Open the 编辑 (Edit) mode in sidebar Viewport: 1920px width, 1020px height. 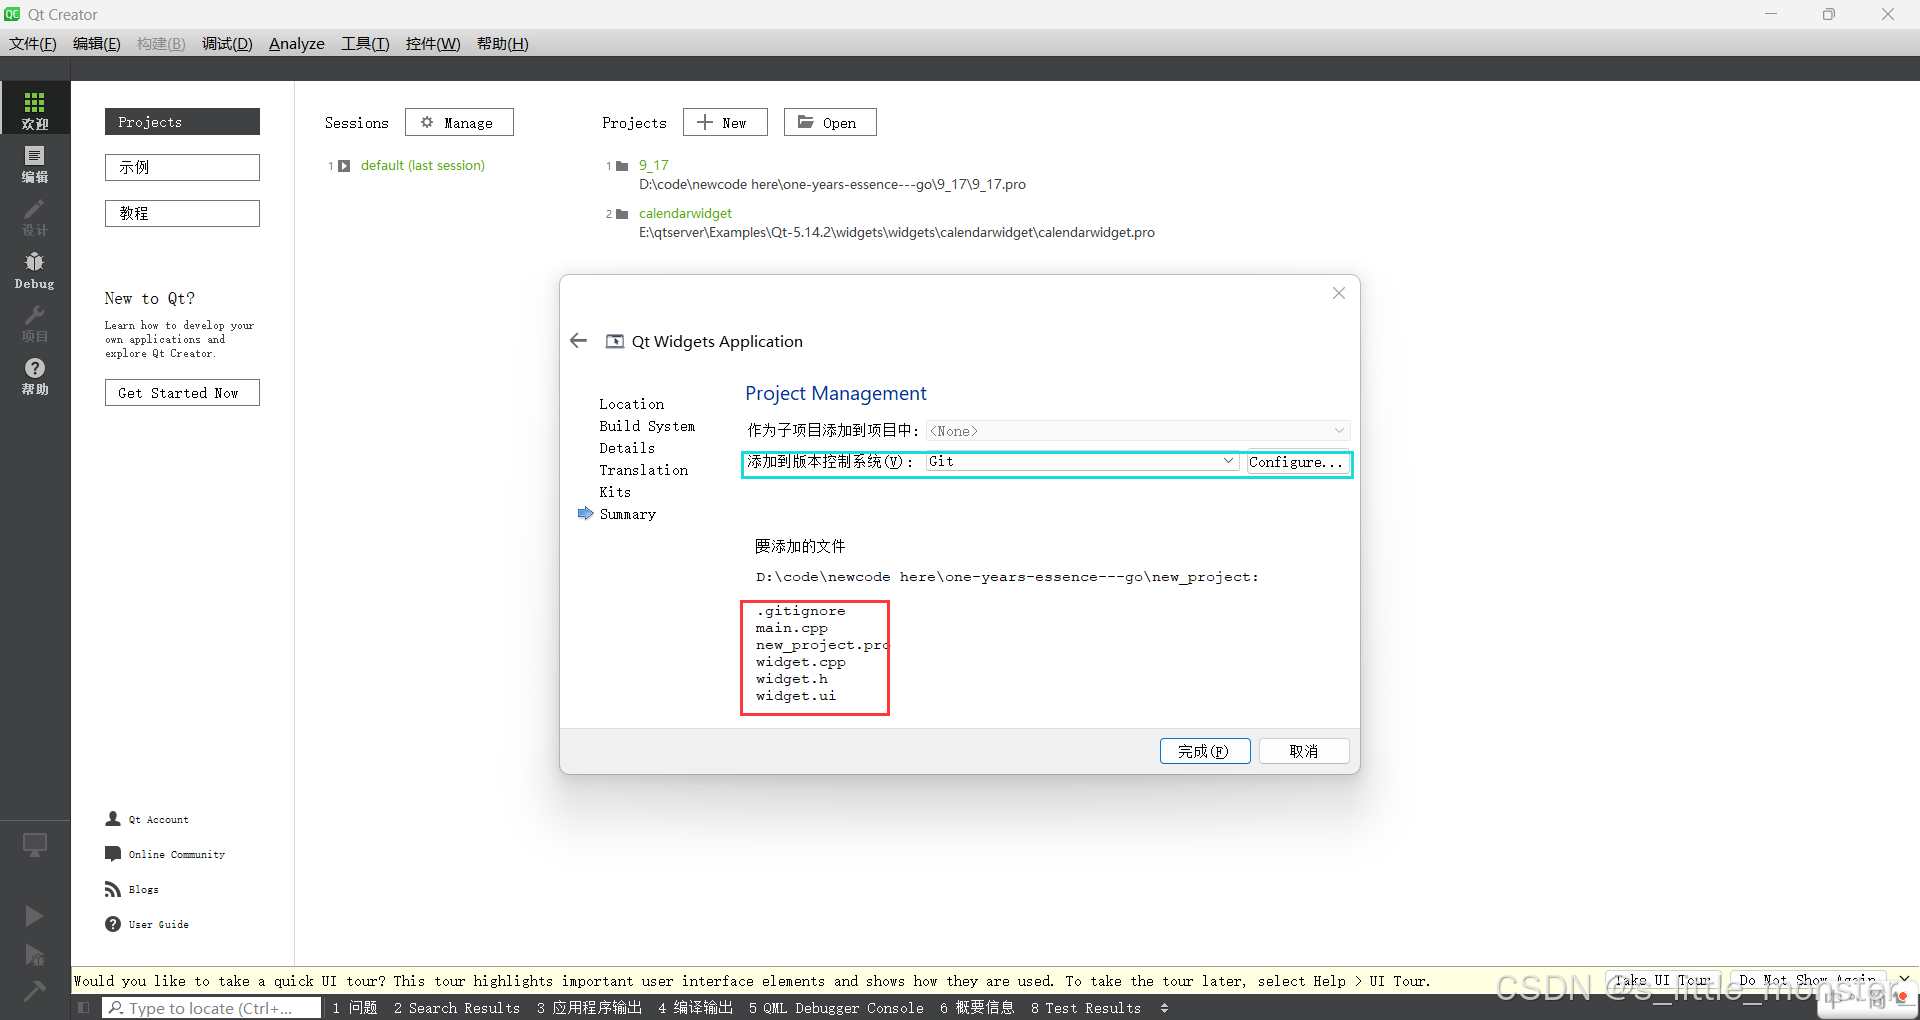click(35, 163)
